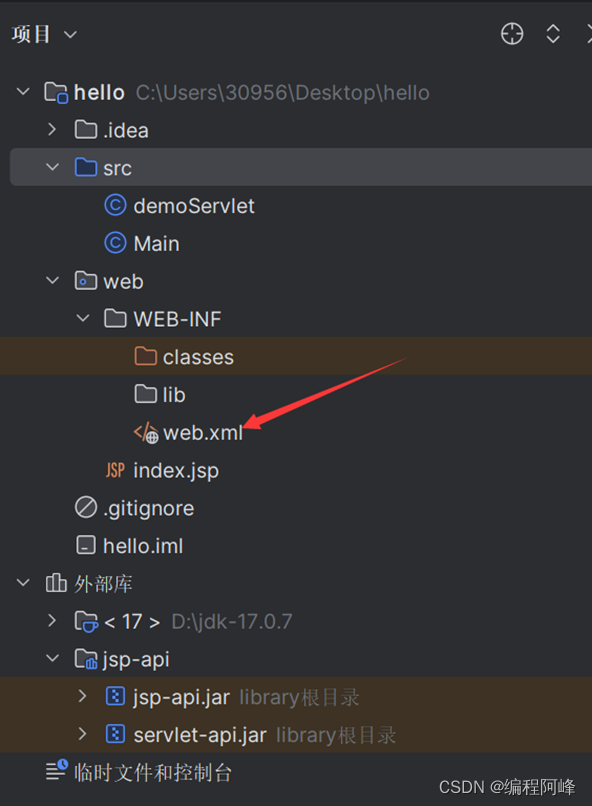Viewport: 592px width, 806px height.
Task: Click the JSP icon next to index.jsp
Action: click(115, 470)
